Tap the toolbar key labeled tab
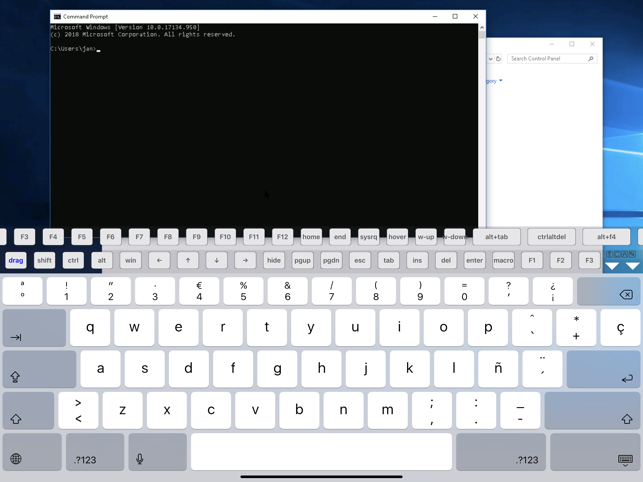This screenshot has height=482, width=643. 388,260
